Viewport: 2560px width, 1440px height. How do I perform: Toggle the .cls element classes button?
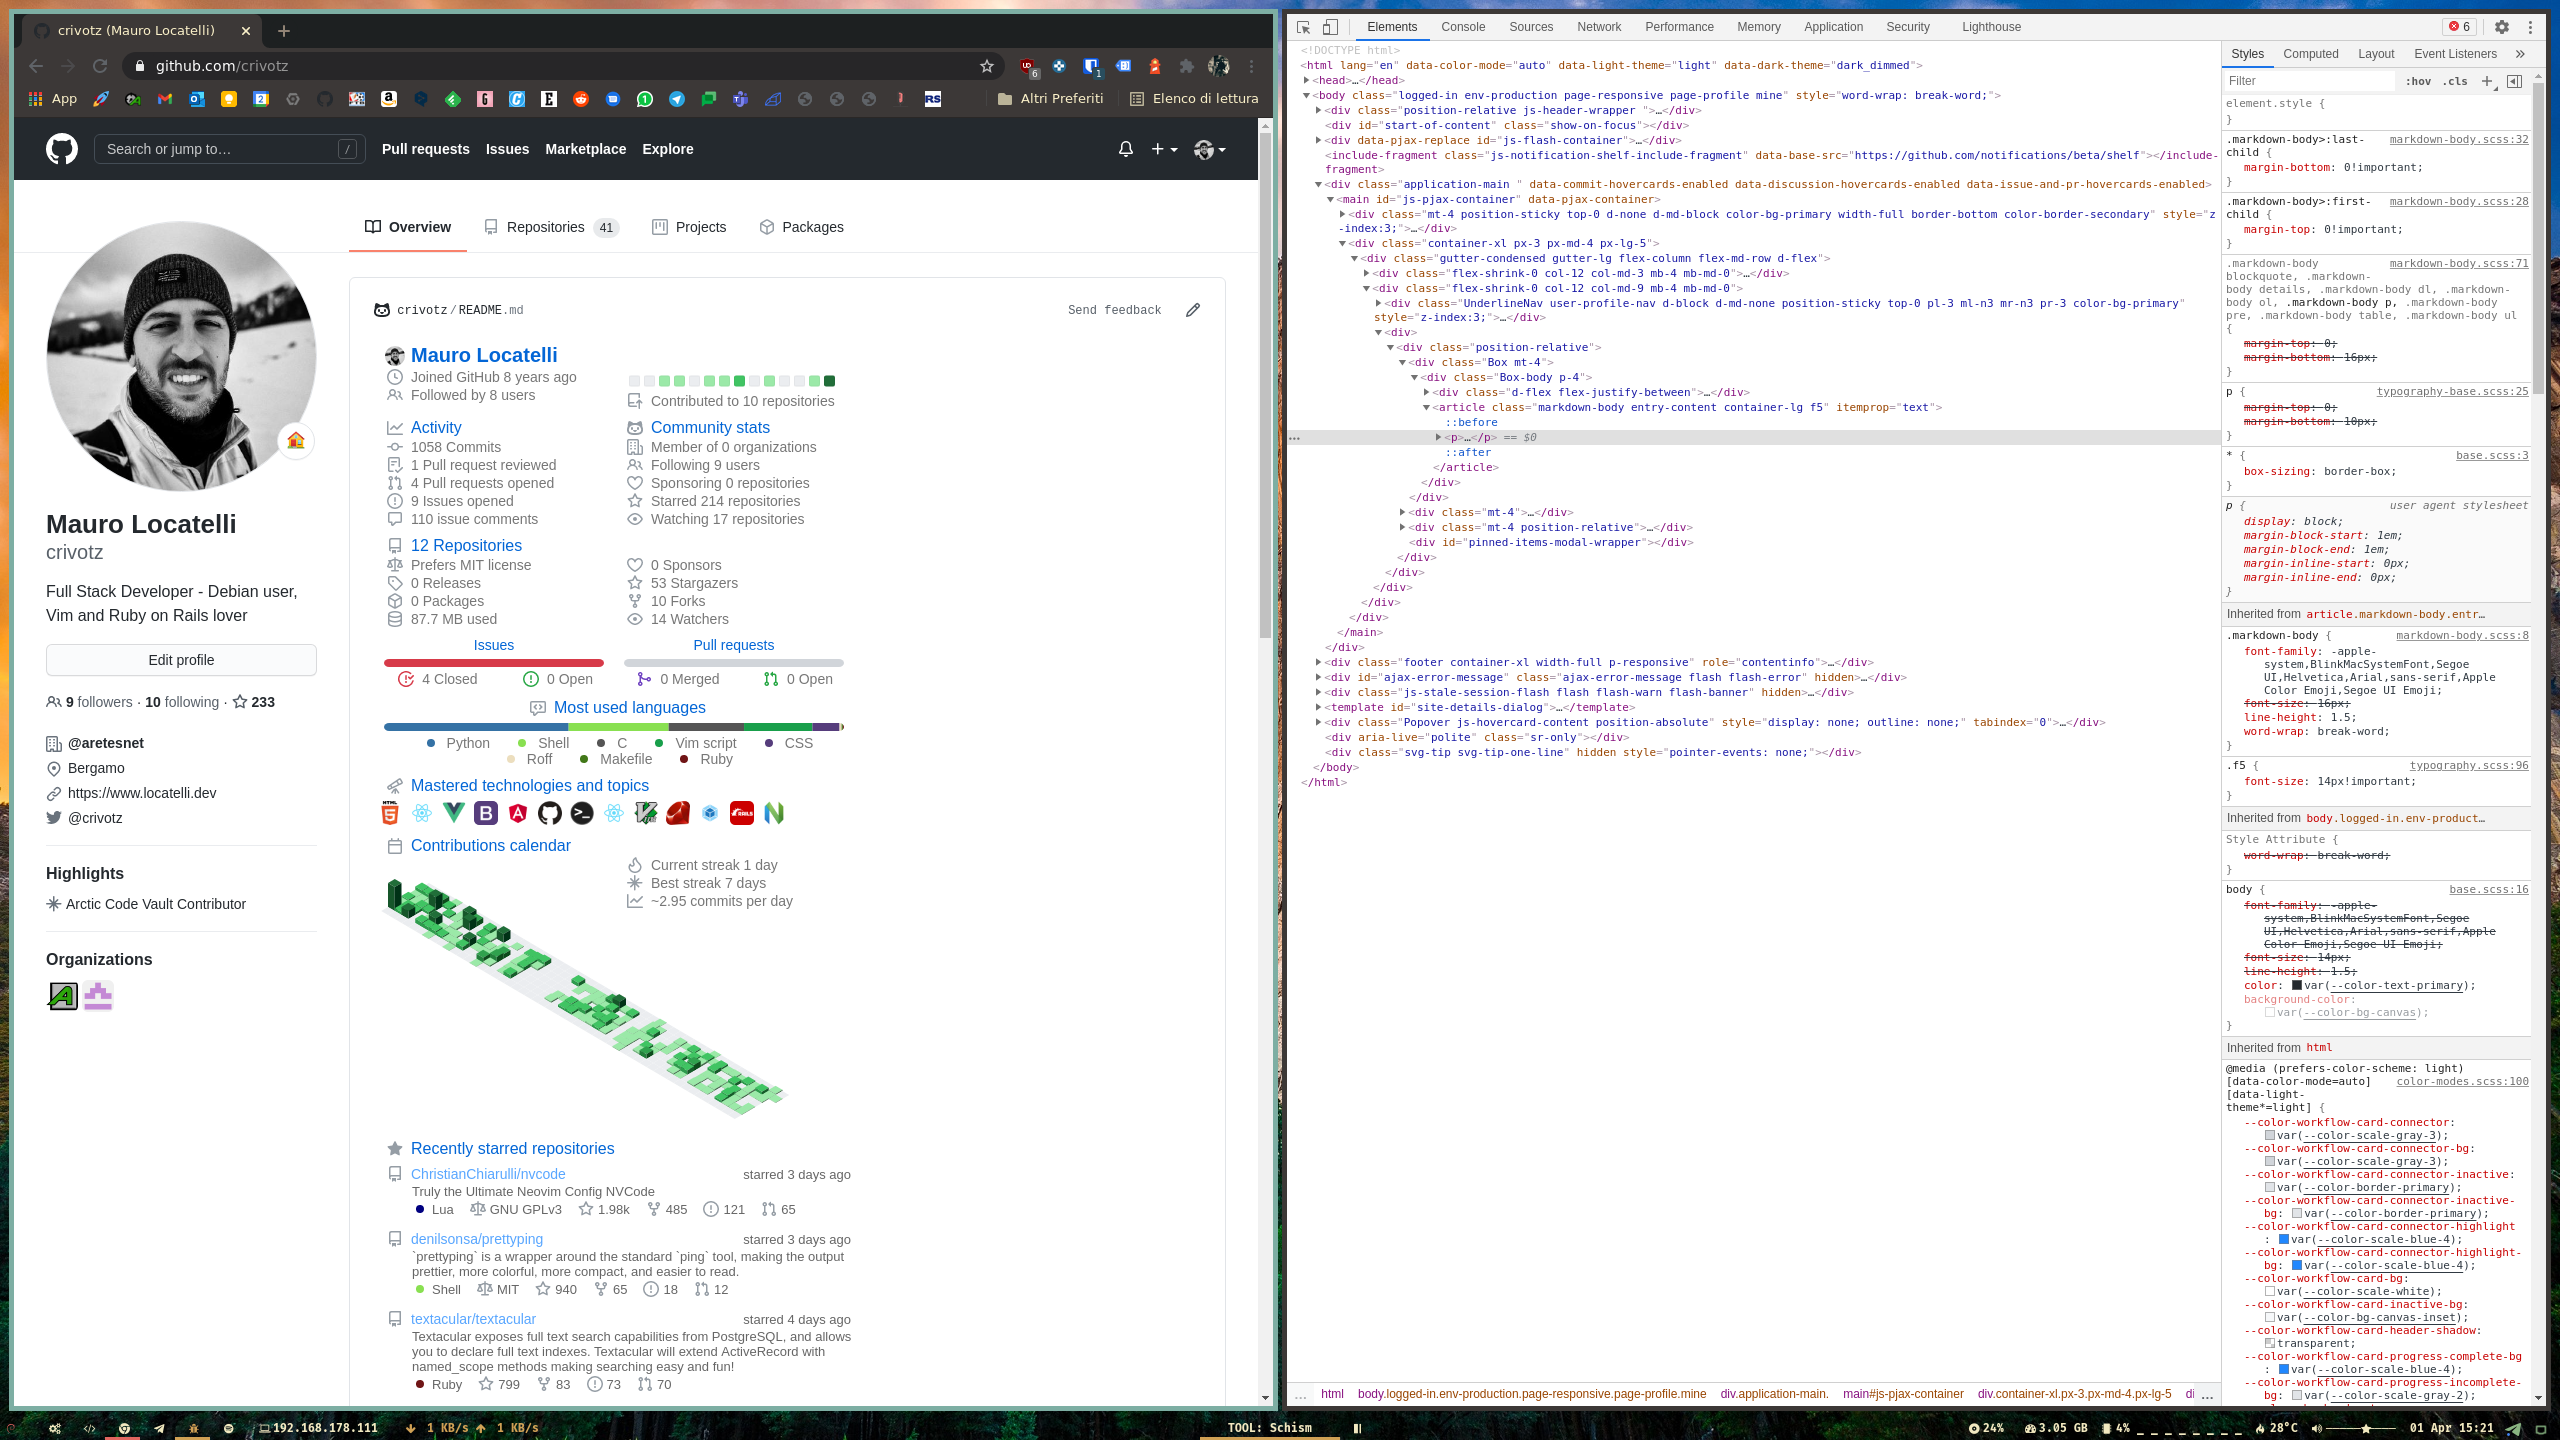2455,81
